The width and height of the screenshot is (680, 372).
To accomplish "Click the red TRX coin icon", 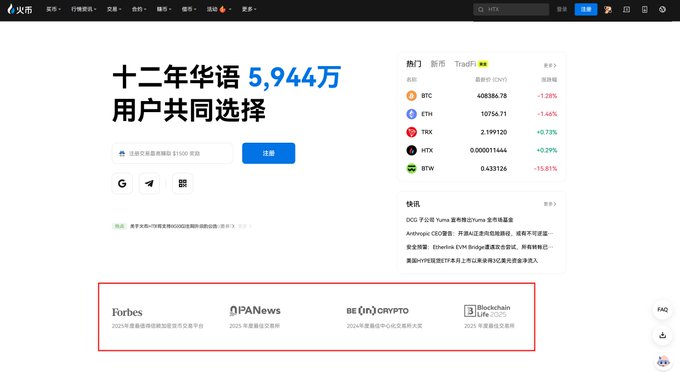I will [411, 132].
